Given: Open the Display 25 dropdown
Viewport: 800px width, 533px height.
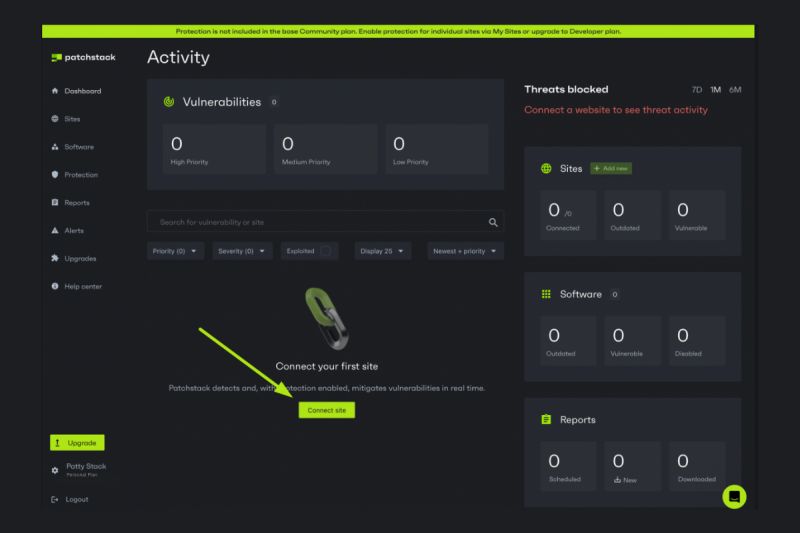Looking at the screenshot, I should [x=383, y=251].
